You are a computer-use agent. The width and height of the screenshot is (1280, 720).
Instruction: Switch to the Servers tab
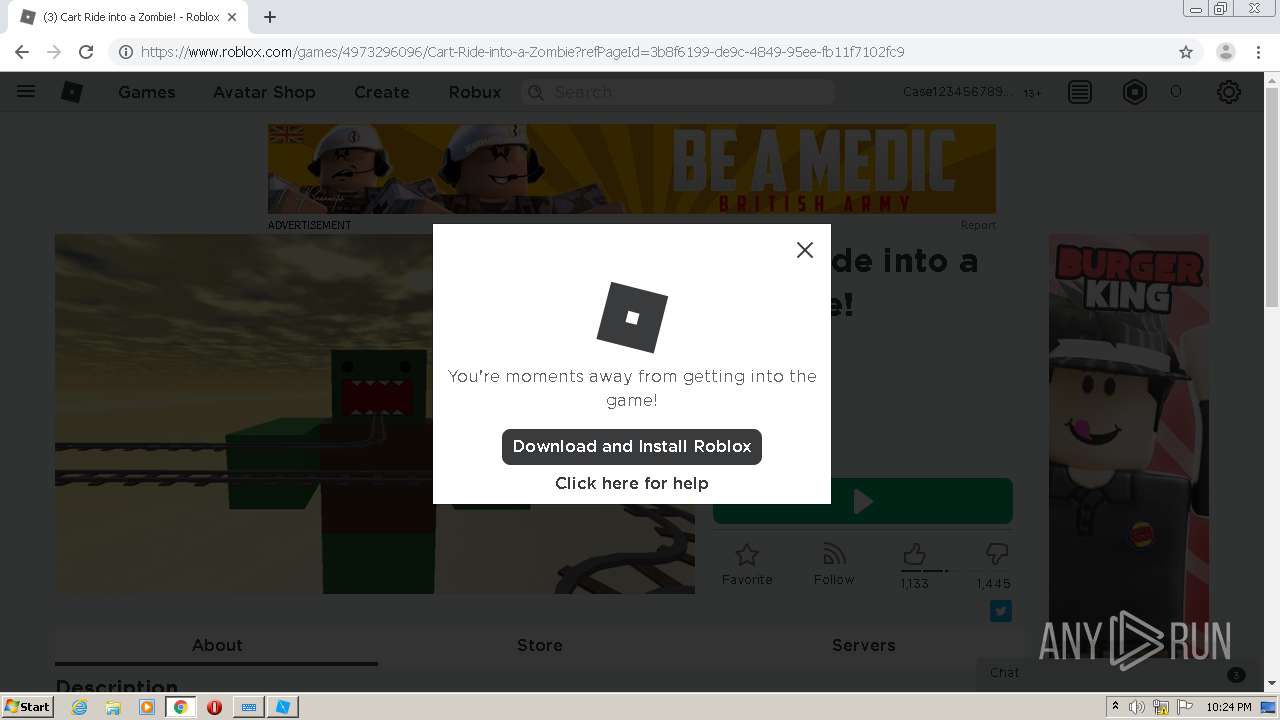(863, 645)
